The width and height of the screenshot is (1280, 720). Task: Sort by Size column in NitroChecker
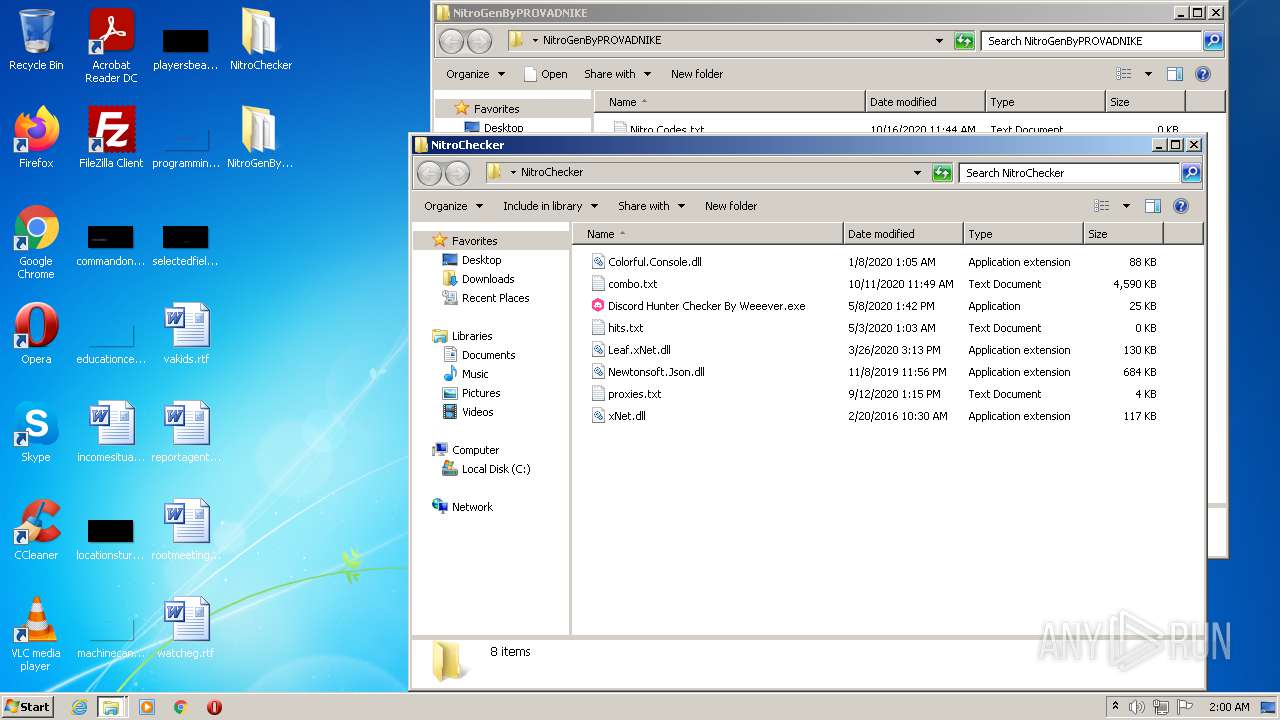1123,234
